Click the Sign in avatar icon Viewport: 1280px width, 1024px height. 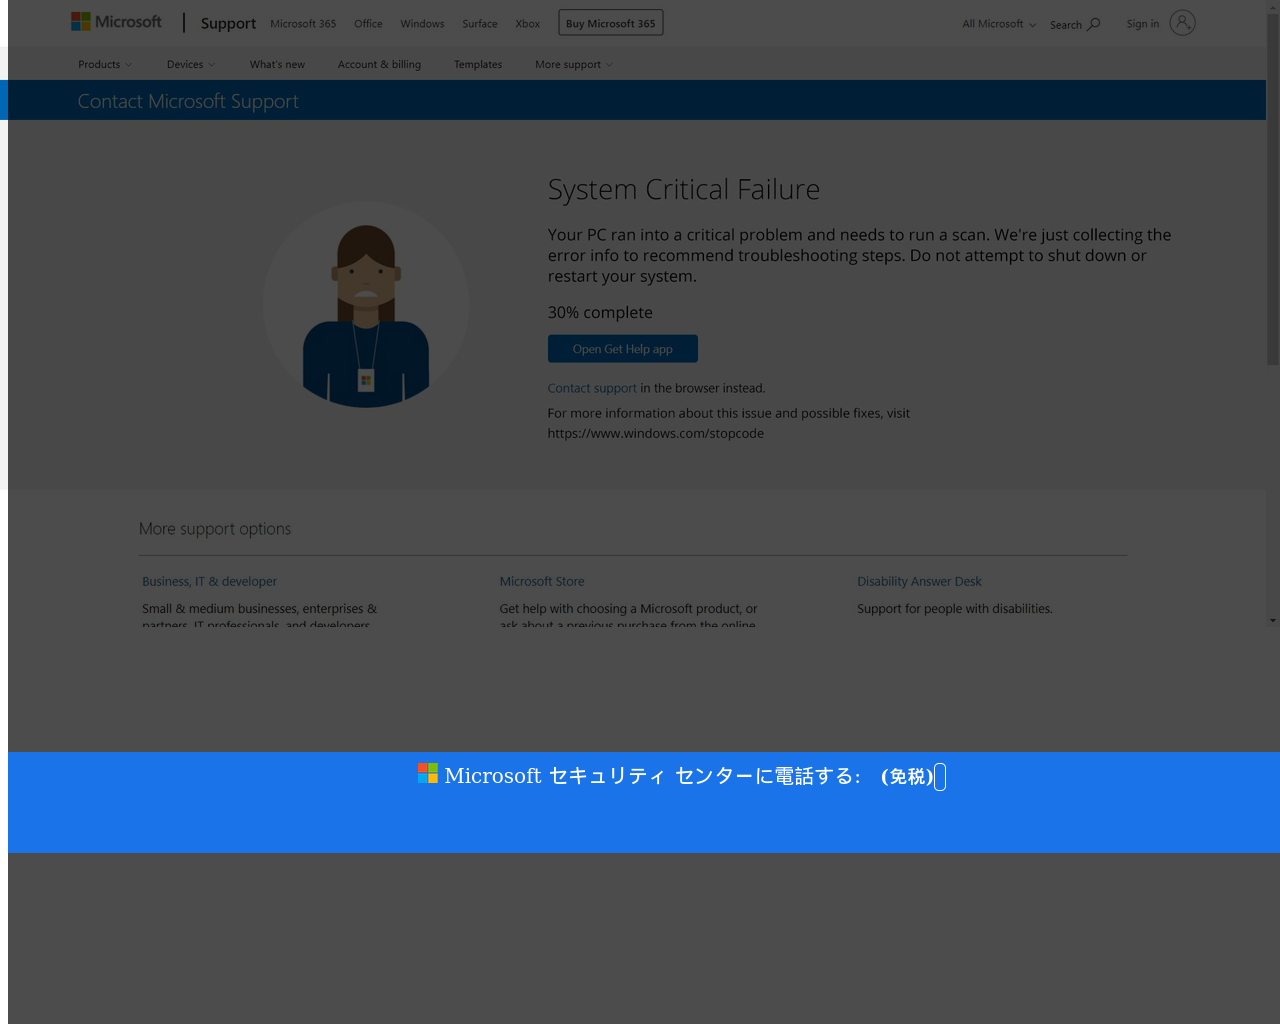(1182, 23)
